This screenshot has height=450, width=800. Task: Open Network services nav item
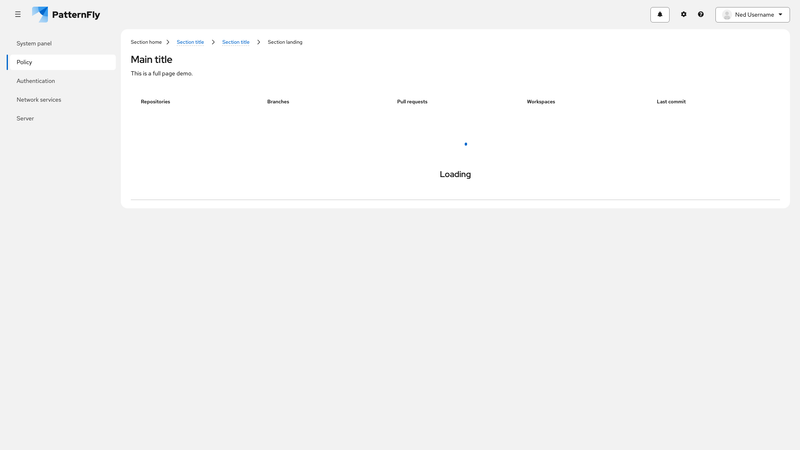coord(61,99)
